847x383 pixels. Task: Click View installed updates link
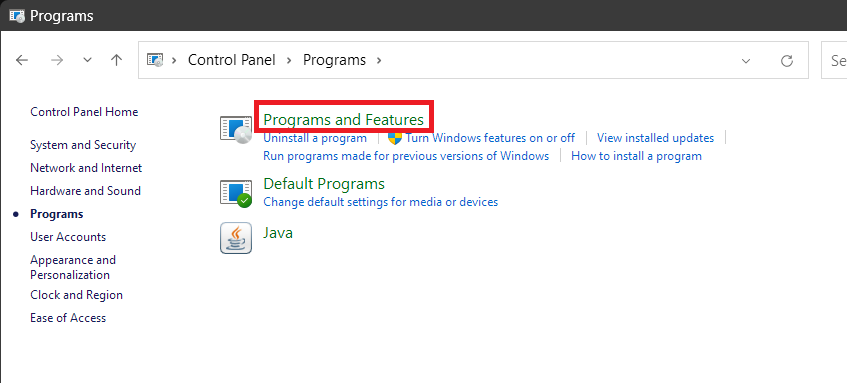click(x=655, y=138)
